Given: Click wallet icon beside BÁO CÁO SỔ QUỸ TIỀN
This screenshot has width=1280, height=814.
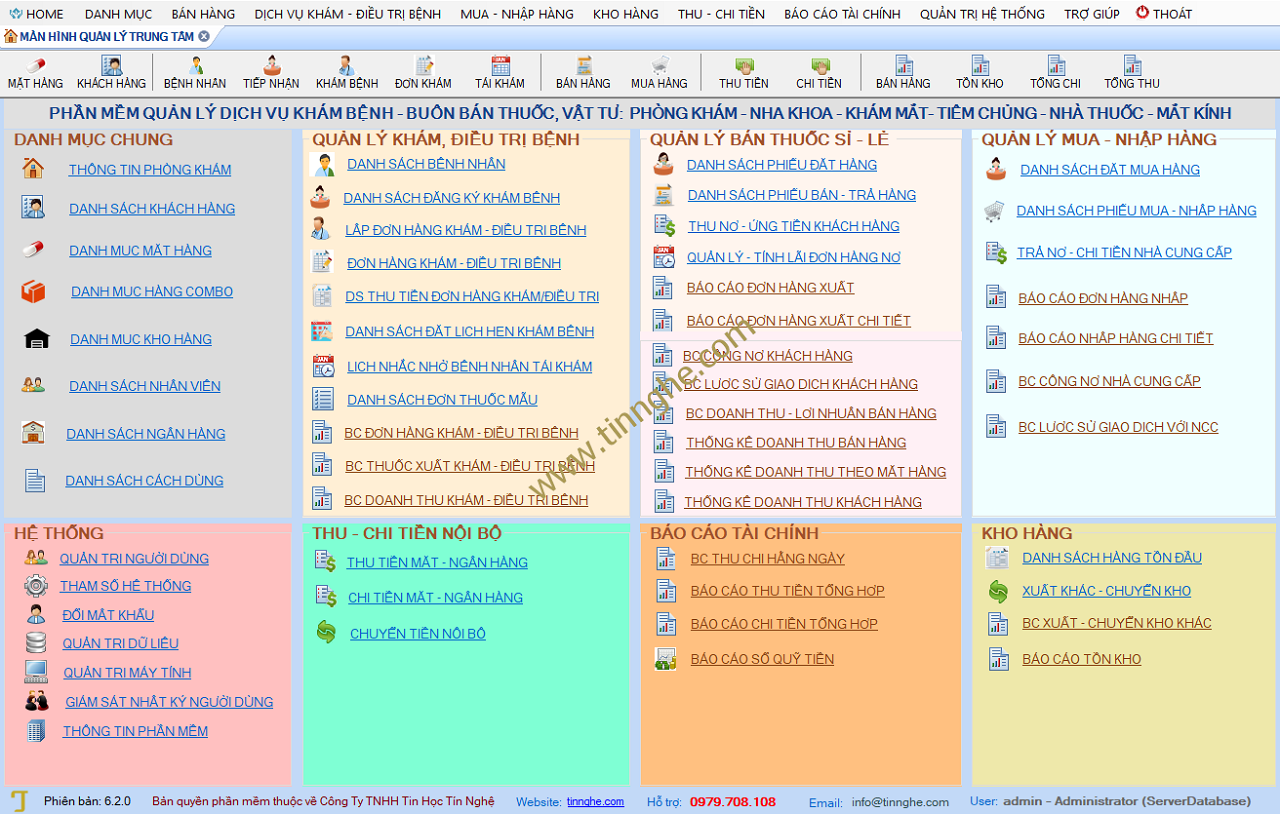Looking at the screenshot, I should pyautogui.click(x=666, y=658).
